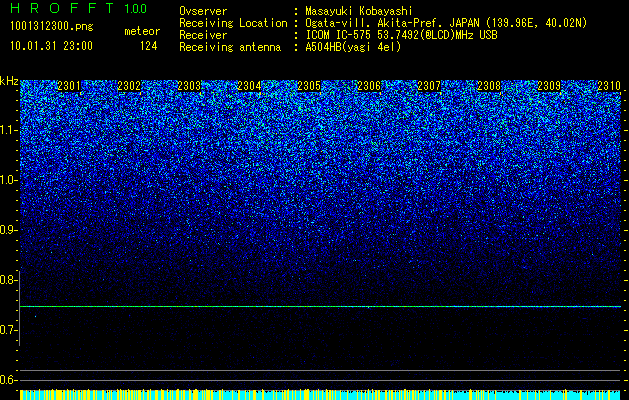The image size is (629, 400).
Task: Click the 0.7 frequency axis label
Action: [8, 330]
